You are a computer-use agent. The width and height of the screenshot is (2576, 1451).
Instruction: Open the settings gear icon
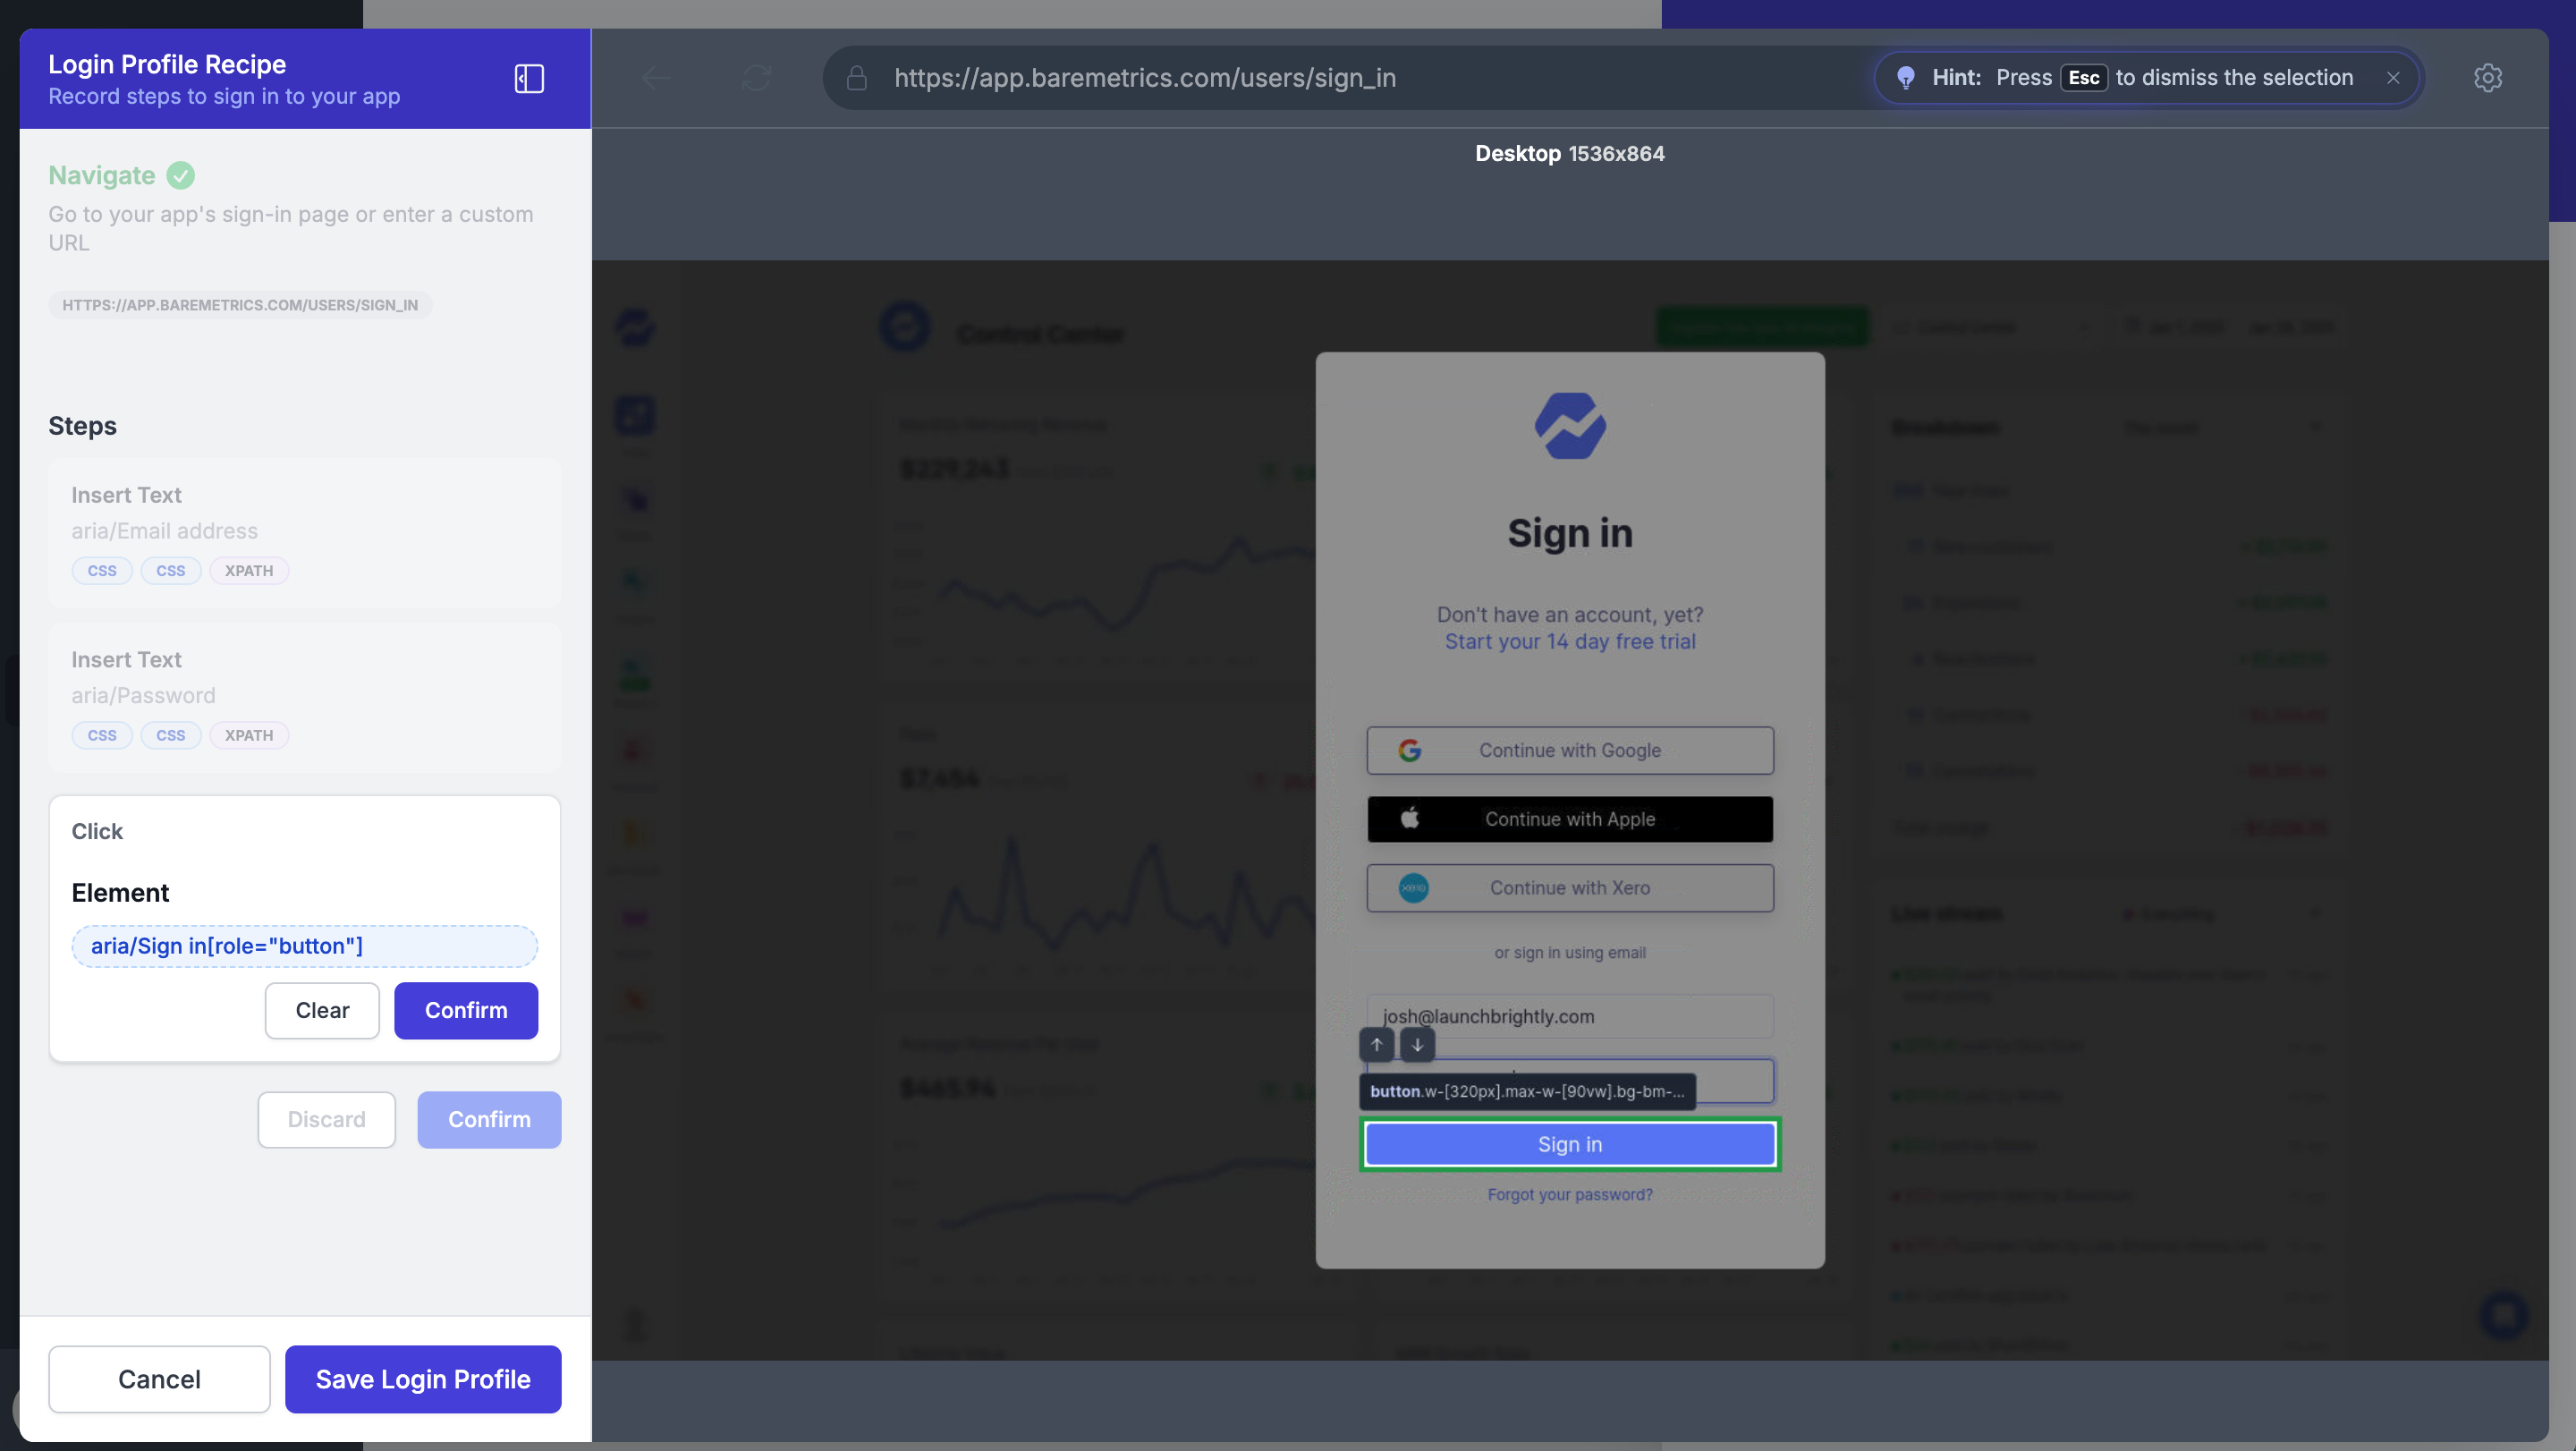2488,78
